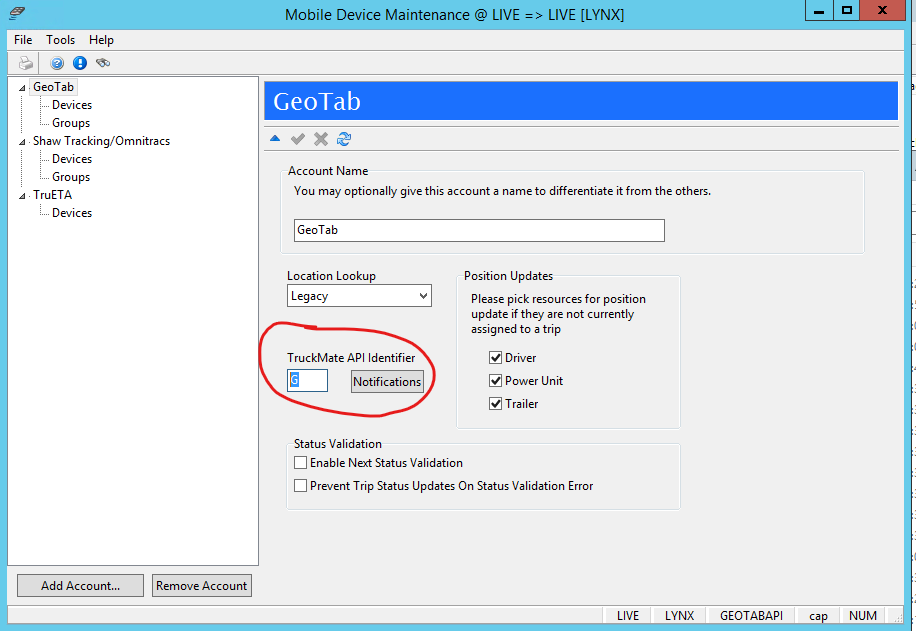Click the application icon in title bar
Image resolution: width=916 pixels, height=631 pixels.
(x=18, y=12)
